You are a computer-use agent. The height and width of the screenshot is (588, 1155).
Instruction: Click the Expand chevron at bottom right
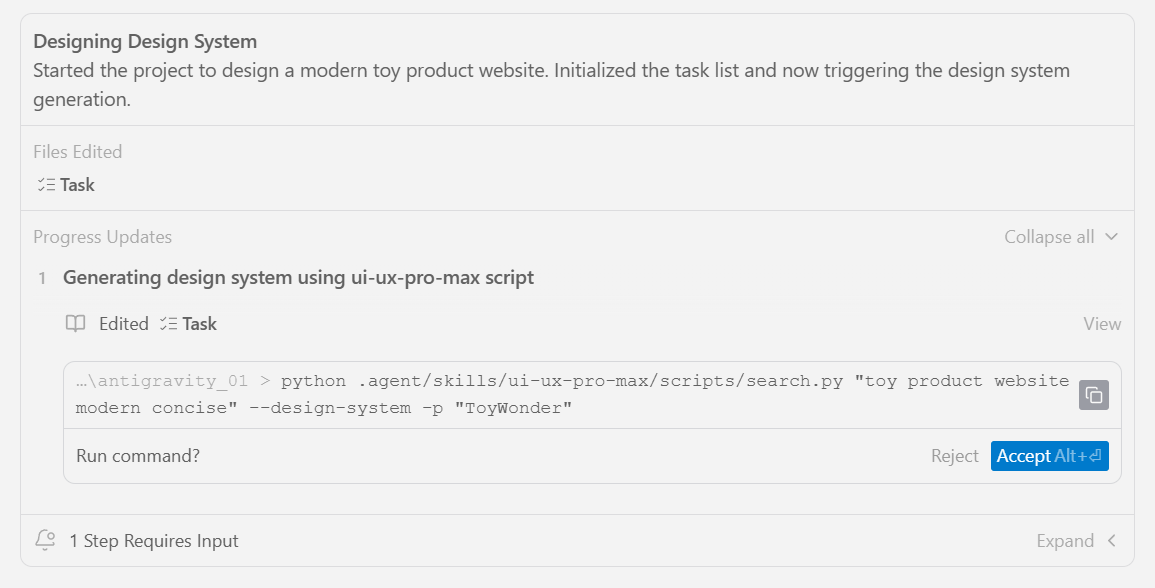1111,541
